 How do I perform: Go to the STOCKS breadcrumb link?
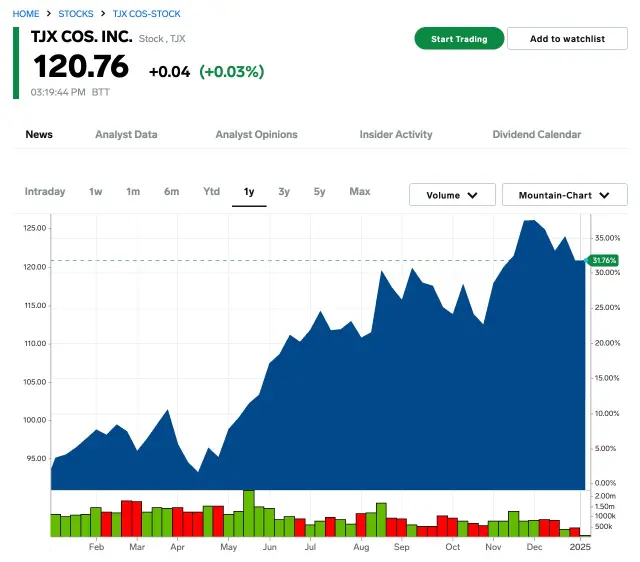pos(76,14)
